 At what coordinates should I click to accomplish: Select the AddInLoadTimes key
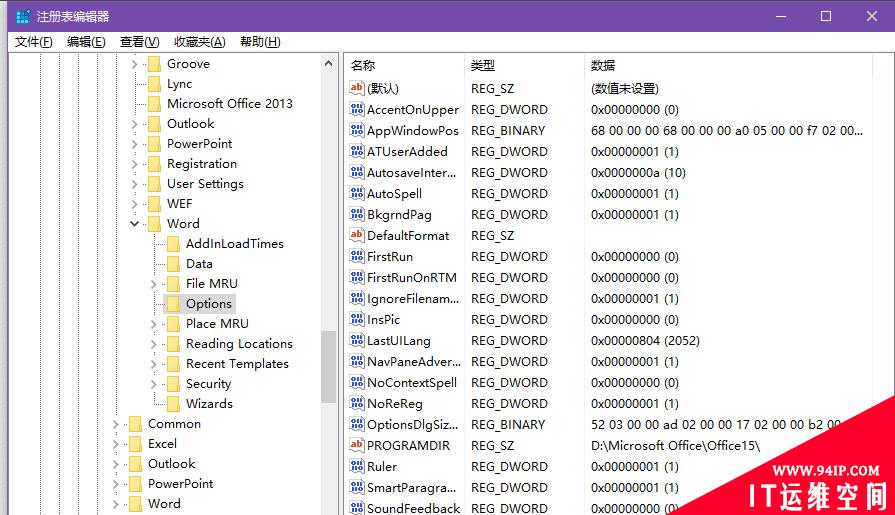235,244
